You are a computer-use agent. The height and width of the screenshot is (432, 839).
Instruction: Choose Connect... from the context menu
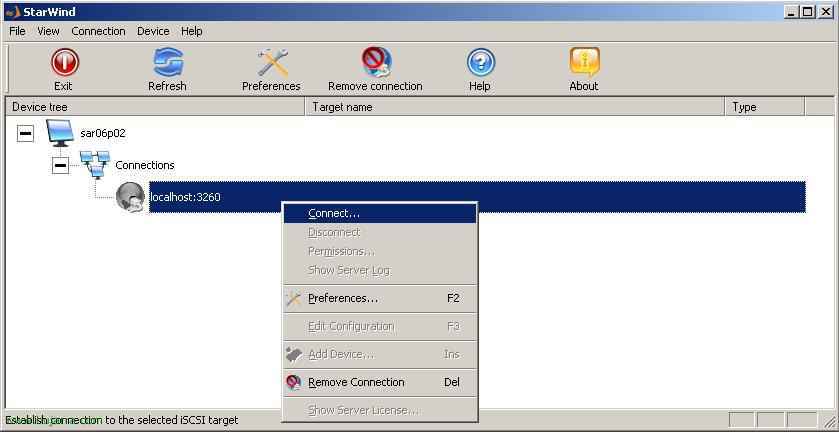pos(379,213)
